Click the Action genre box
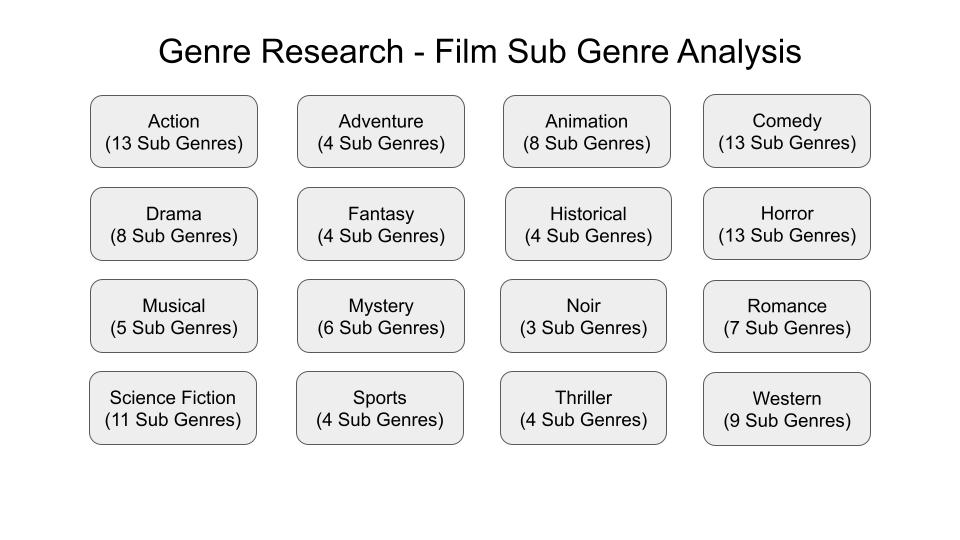The image size is (960, 540). point(174,132)
